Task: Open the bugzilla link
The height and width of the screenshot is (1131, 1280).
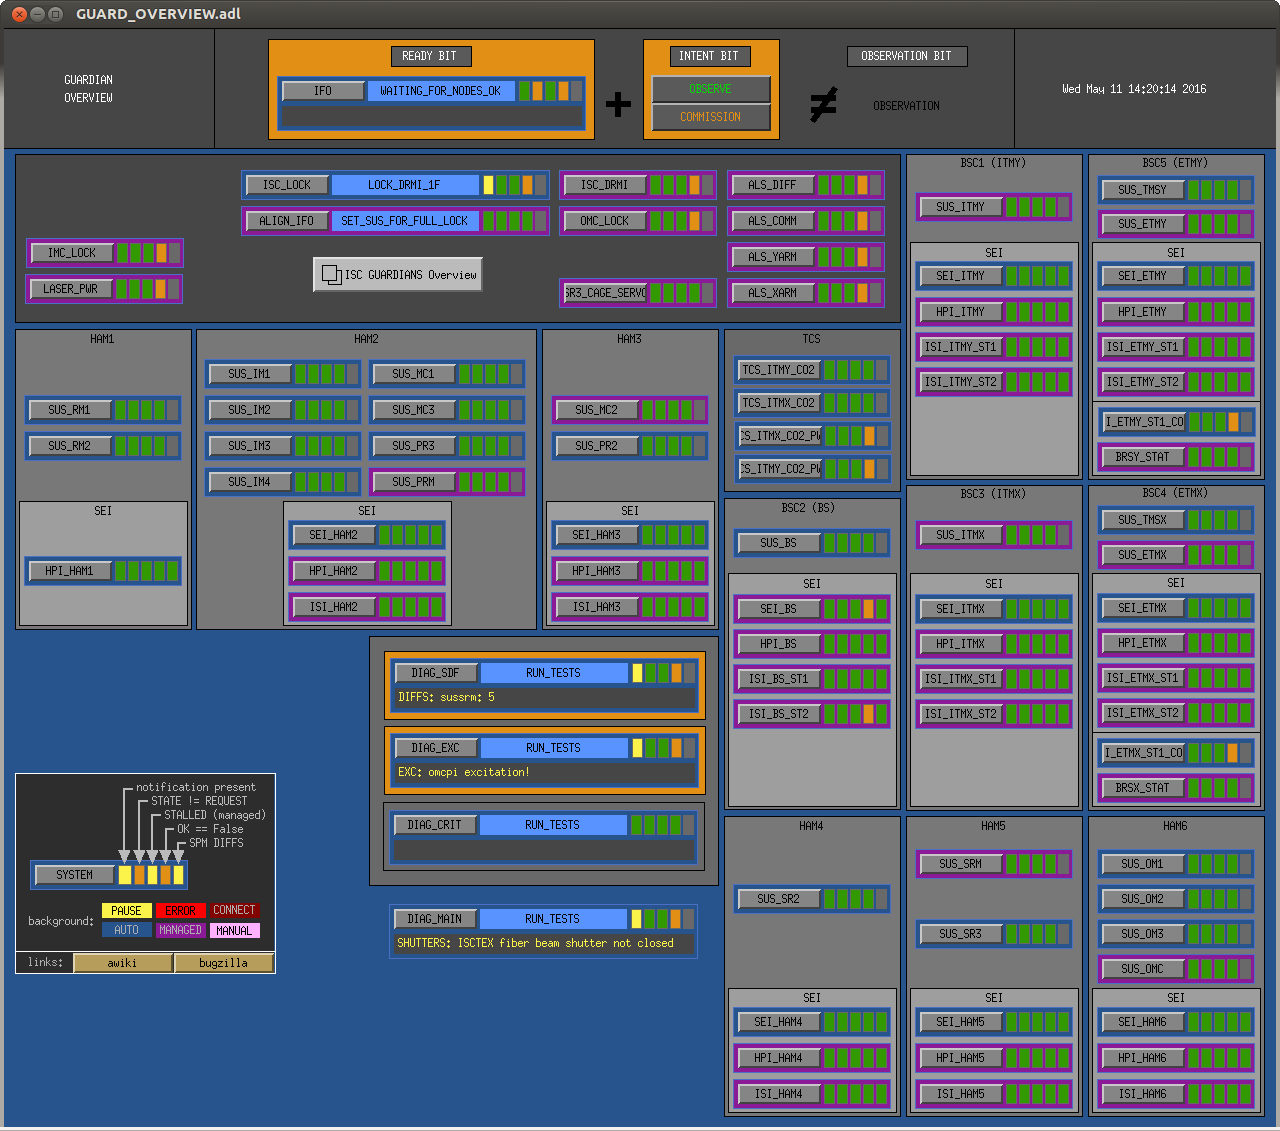Action: (223, 963)
